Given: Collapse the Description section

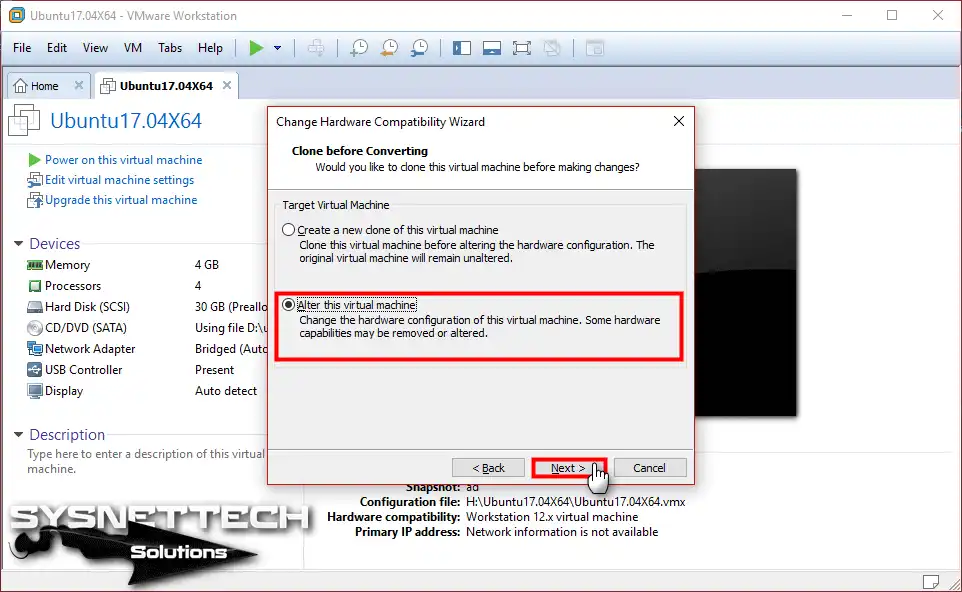Looking at the screenshot, I should 18,434.
